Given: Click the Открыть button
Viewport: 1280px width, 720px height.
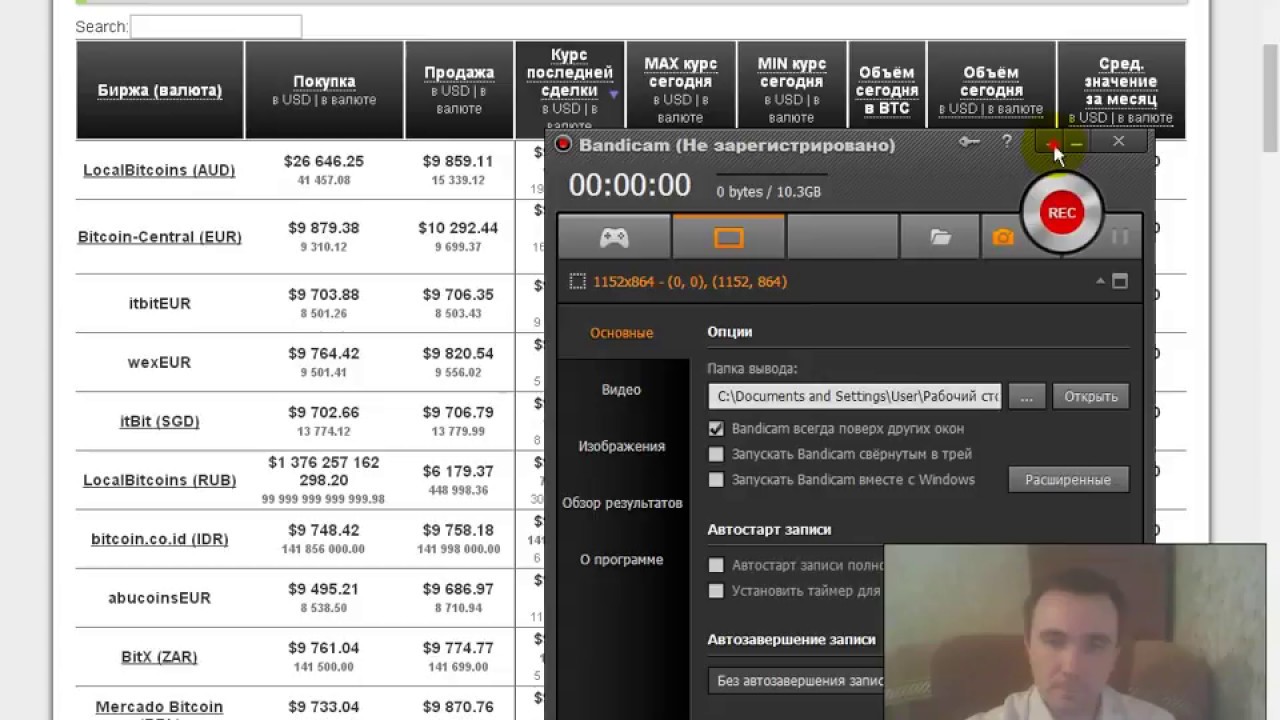Looking at the screenshot, I should [1091, 396].
